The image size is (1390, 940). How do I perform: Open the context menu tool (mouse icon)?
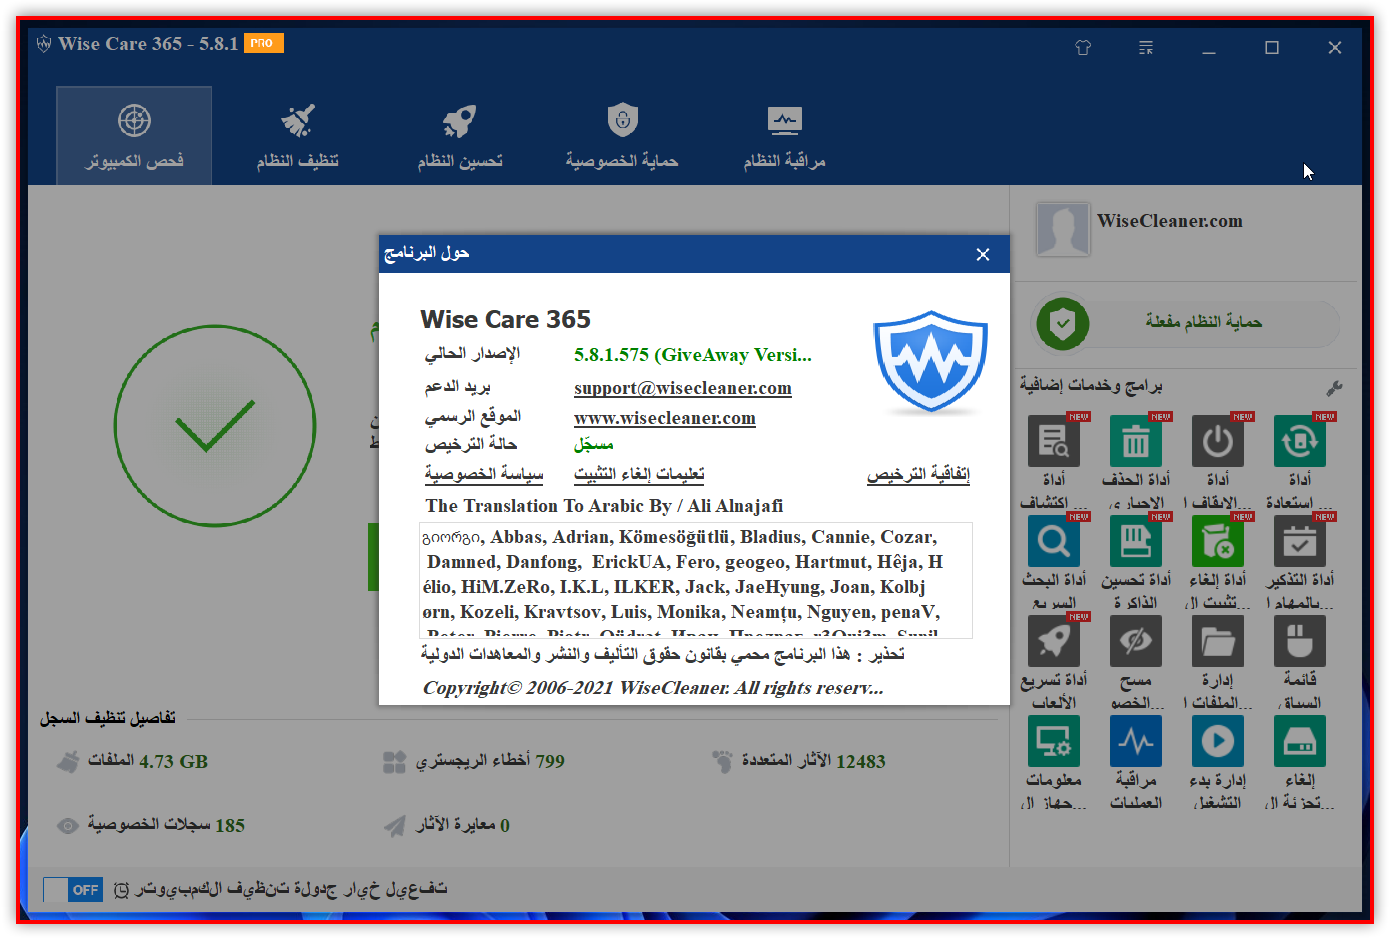coord(1300,641)
